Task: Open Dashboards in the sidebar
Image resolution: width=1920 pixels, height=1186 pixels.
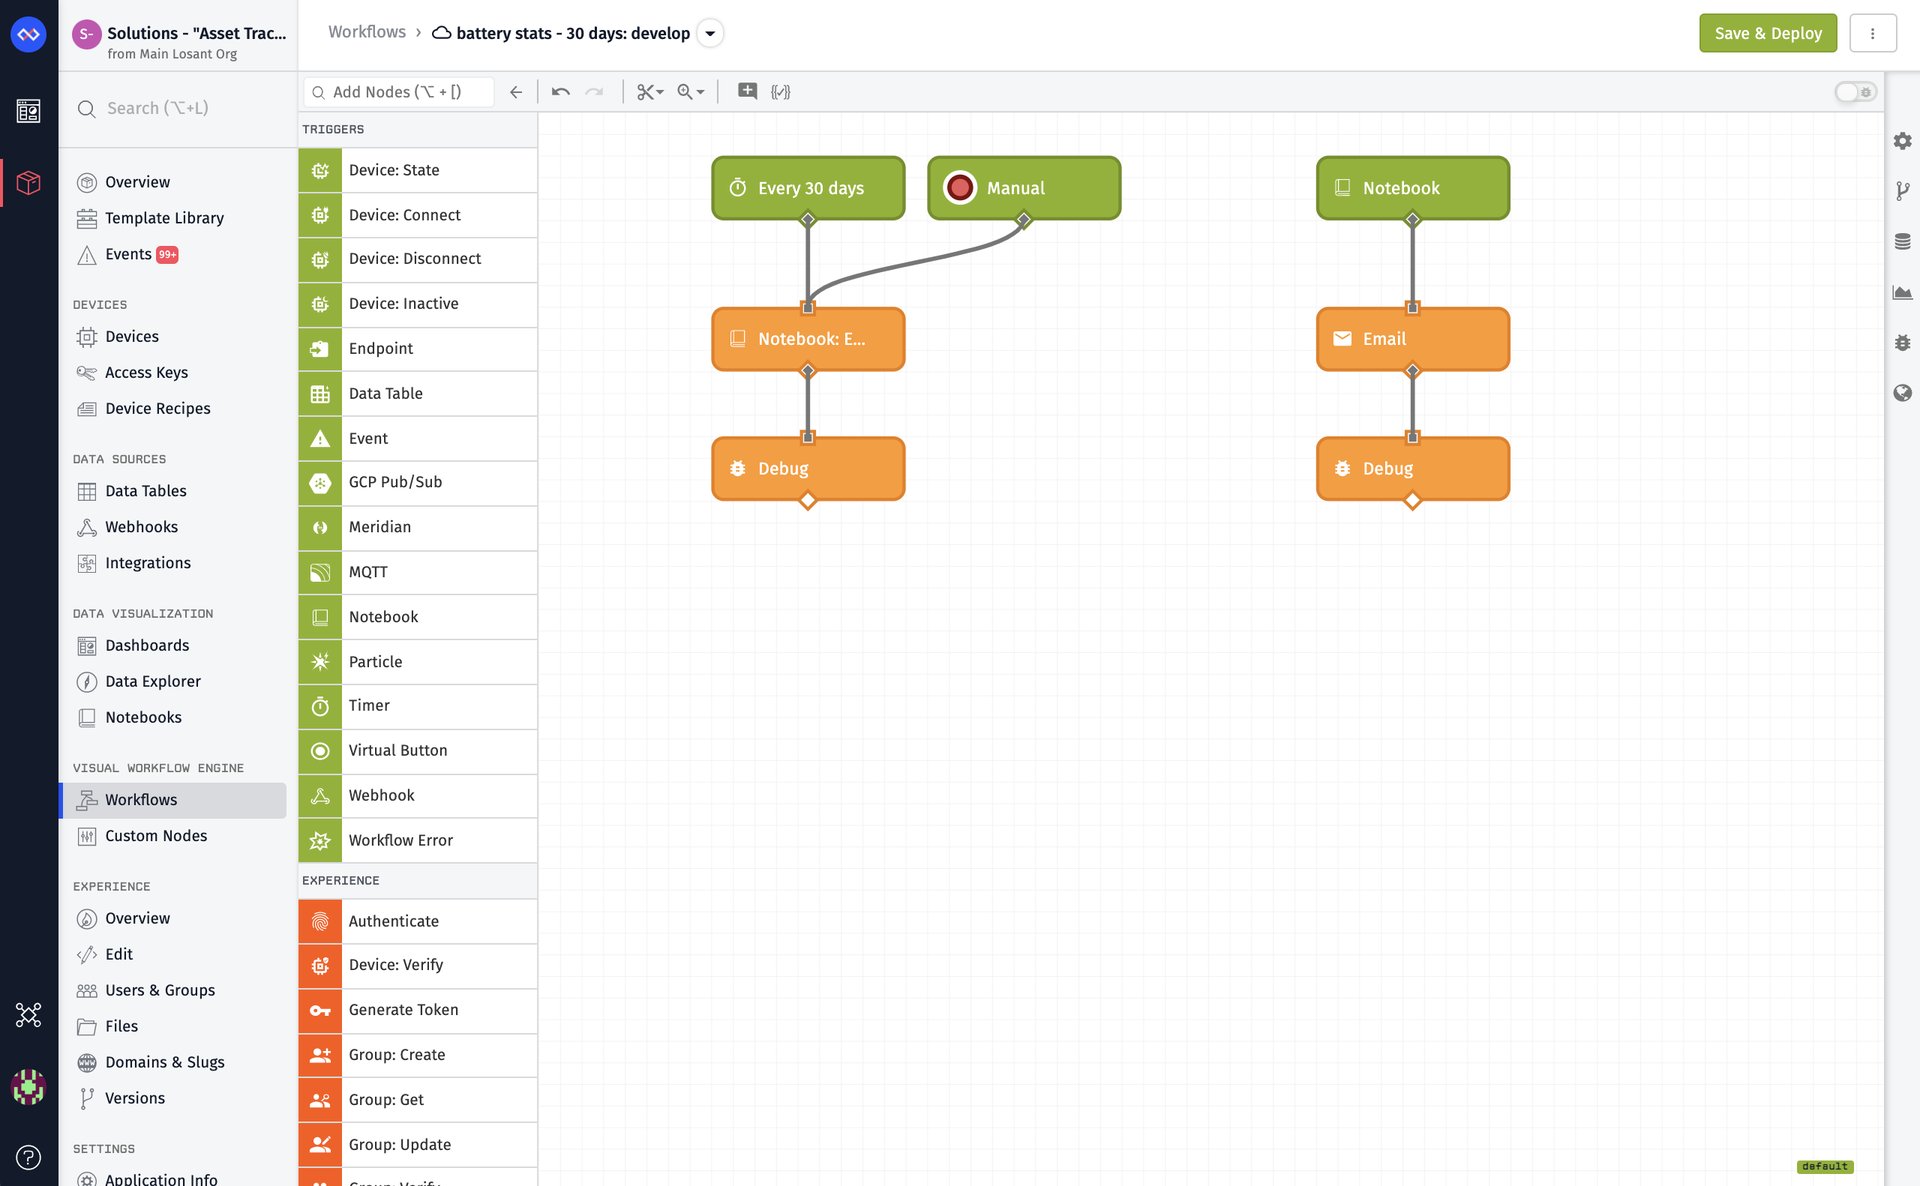Action: (x=147, y=645)
